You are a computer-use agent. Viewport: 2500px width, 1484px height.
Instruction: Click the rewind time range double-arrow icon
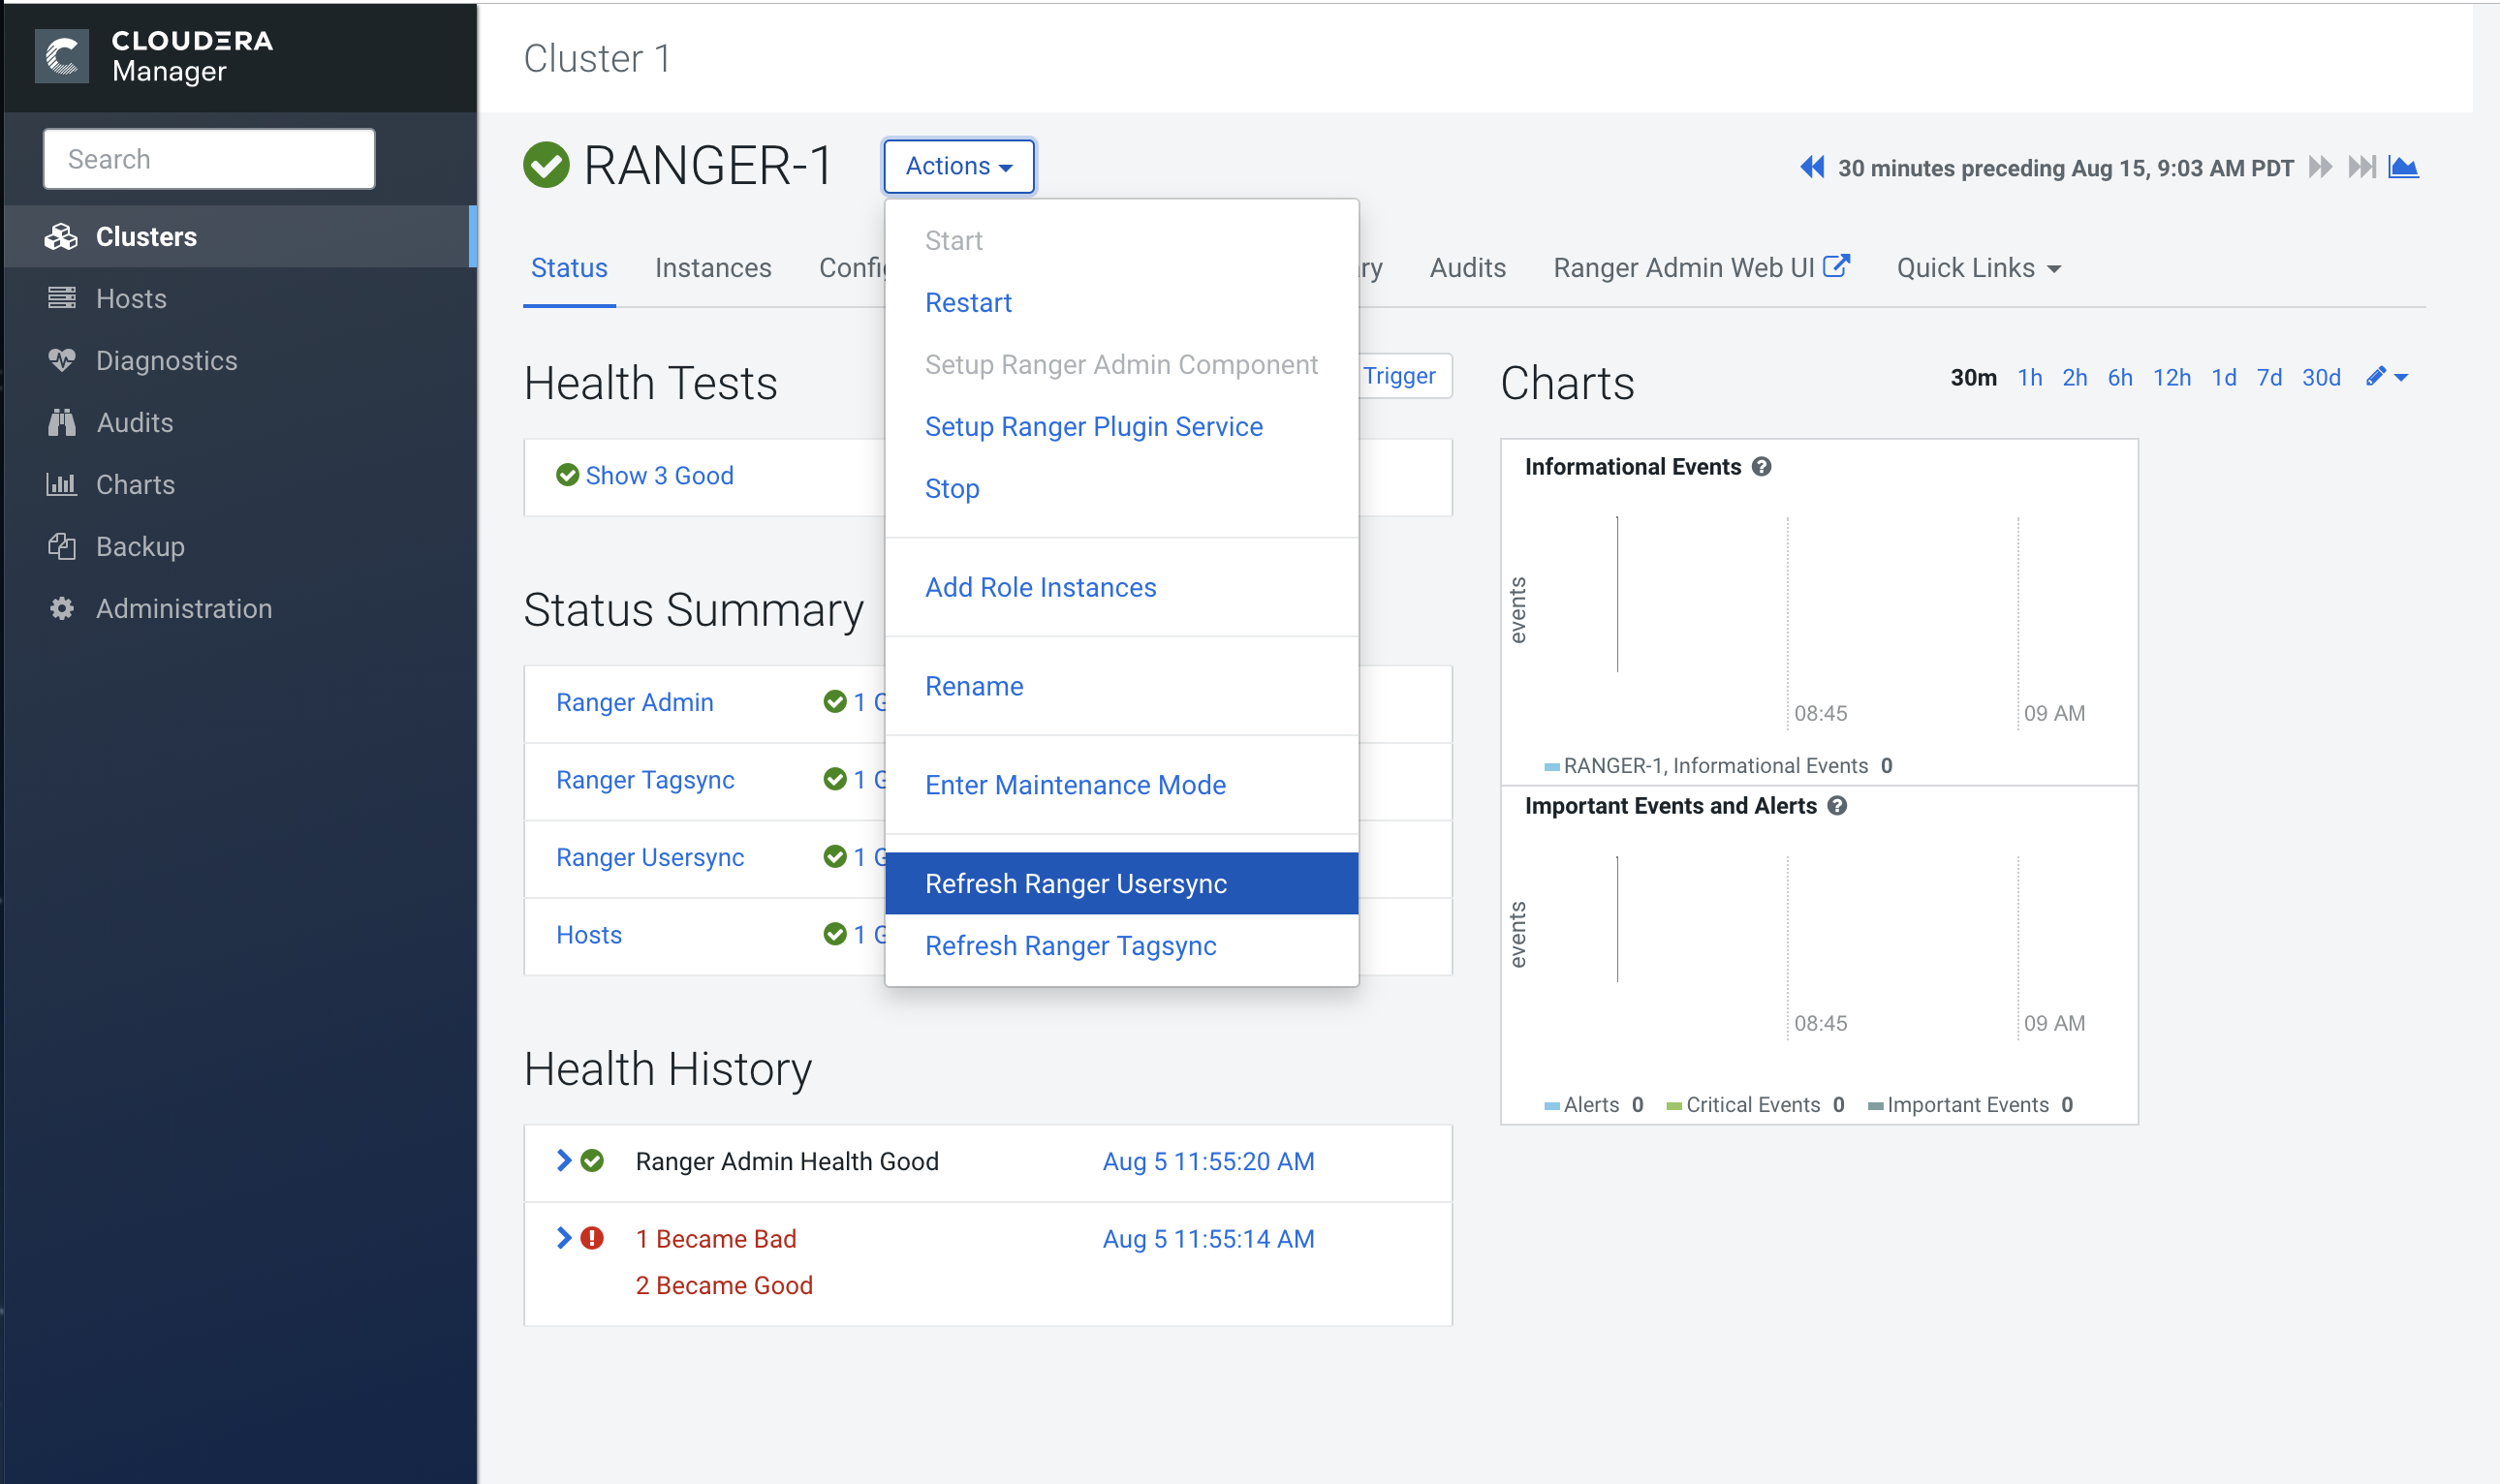1812,167
